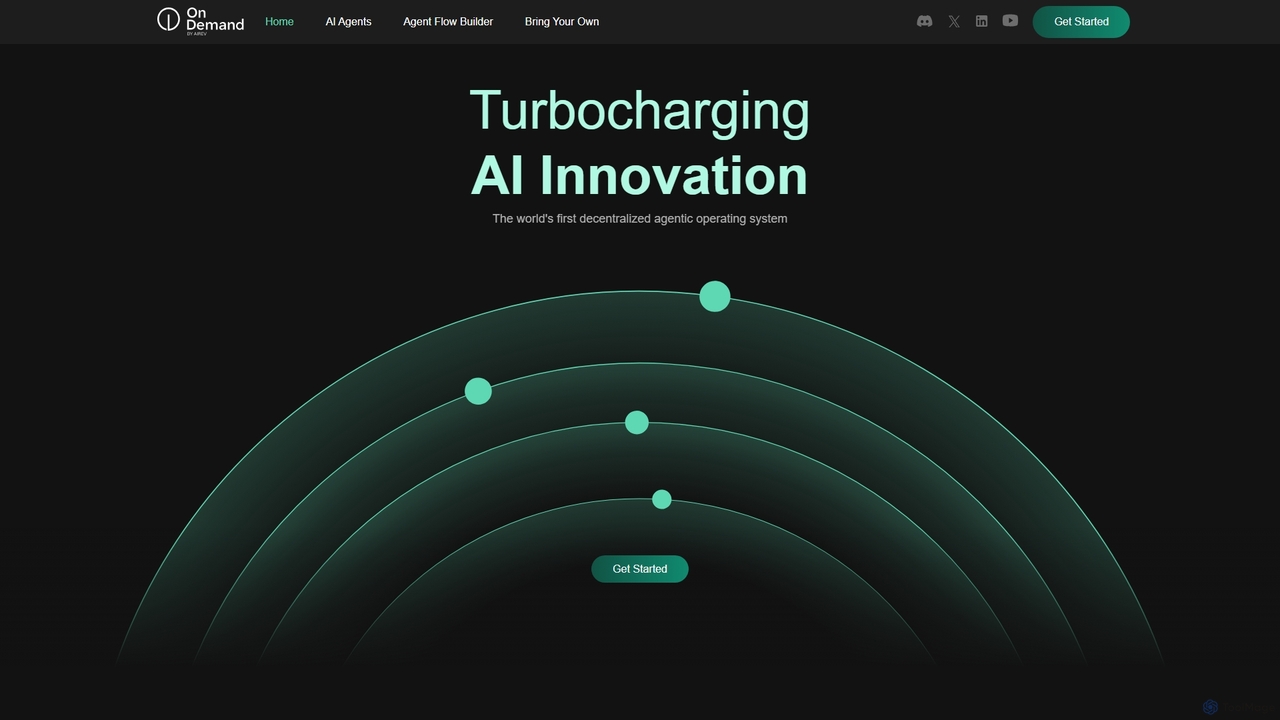Click the "AI Innovation" heading text

coord(639,175)
